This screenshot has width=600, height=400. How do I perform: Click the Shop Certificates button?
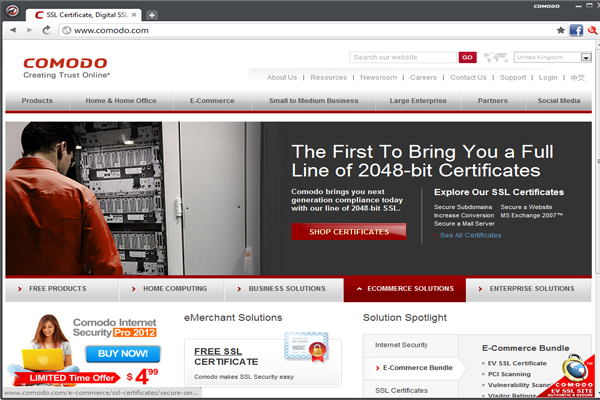[349, 232]
